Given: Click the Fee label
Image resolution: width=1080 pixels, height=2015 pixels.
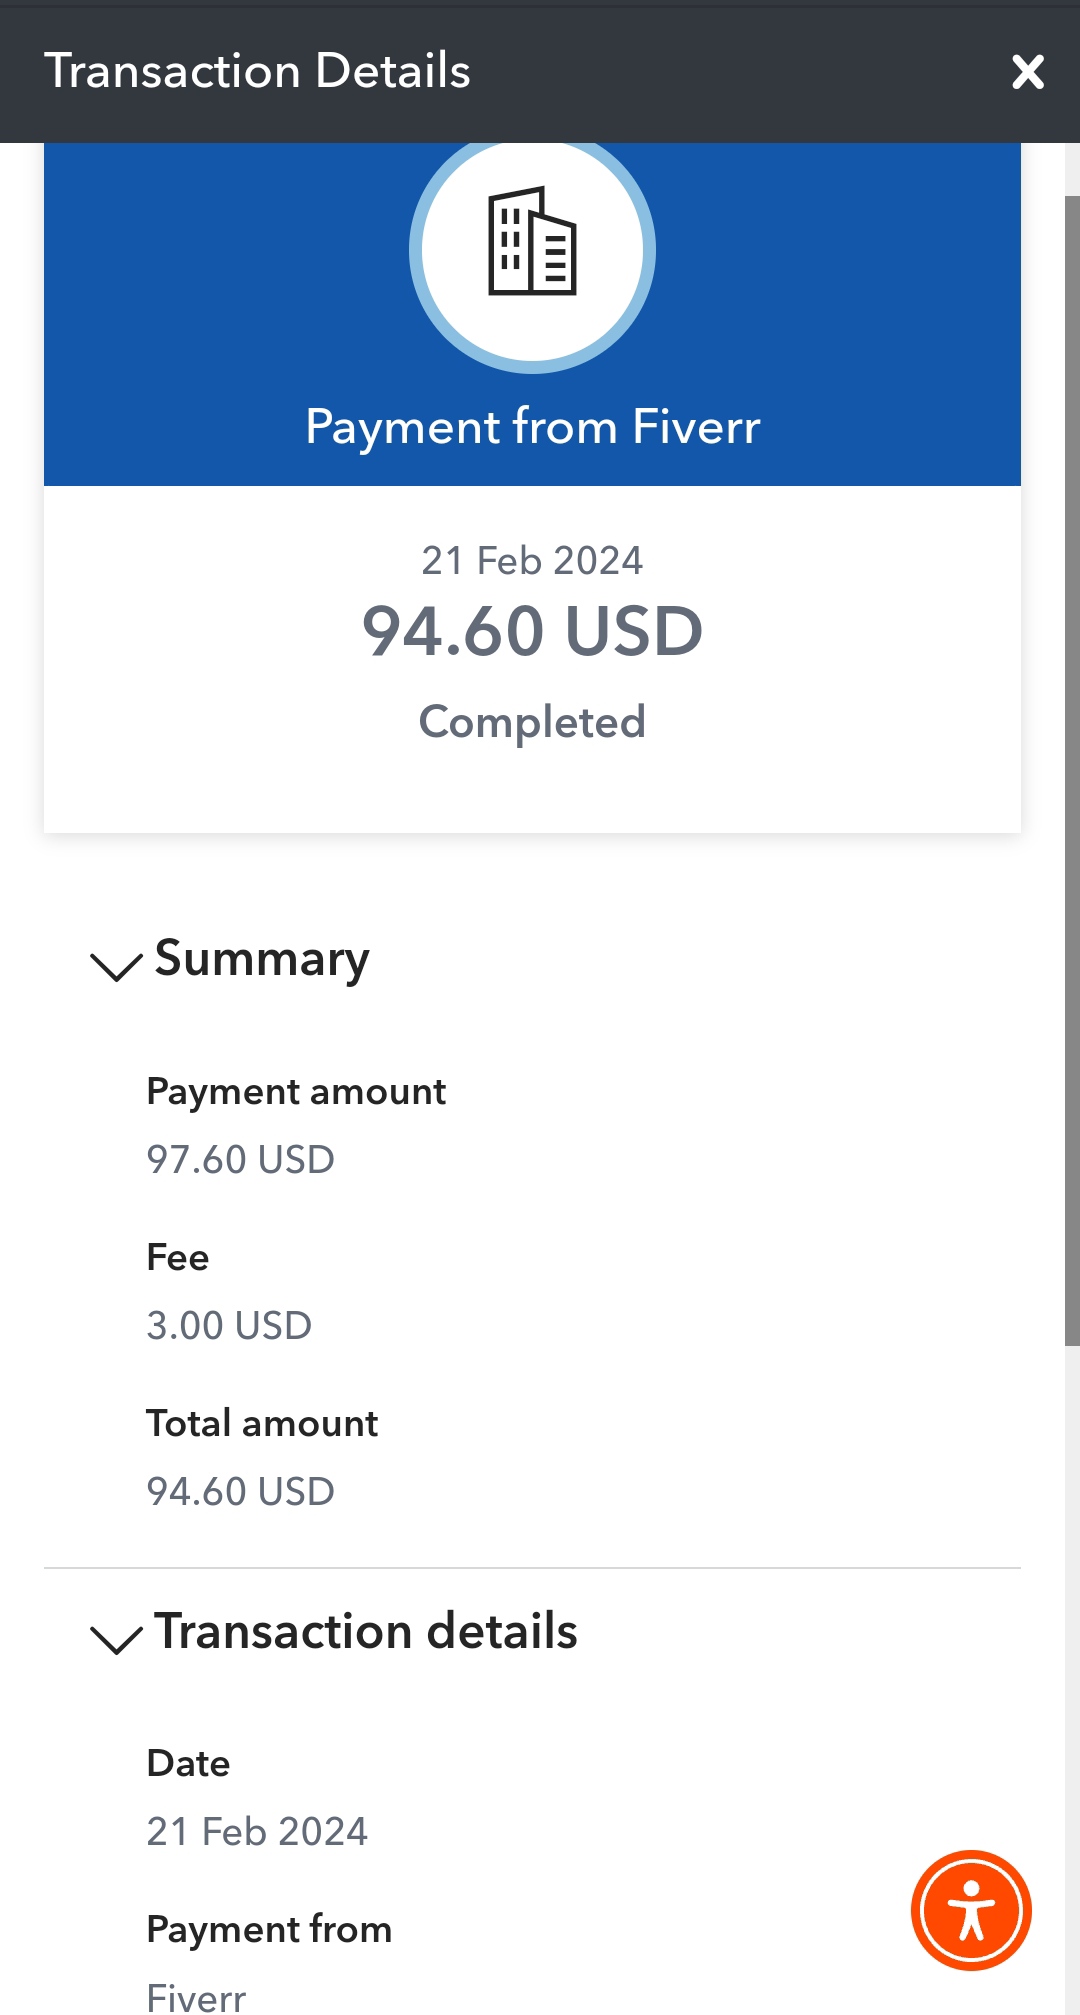Looking at the screenshot, I should (178, 1257).
